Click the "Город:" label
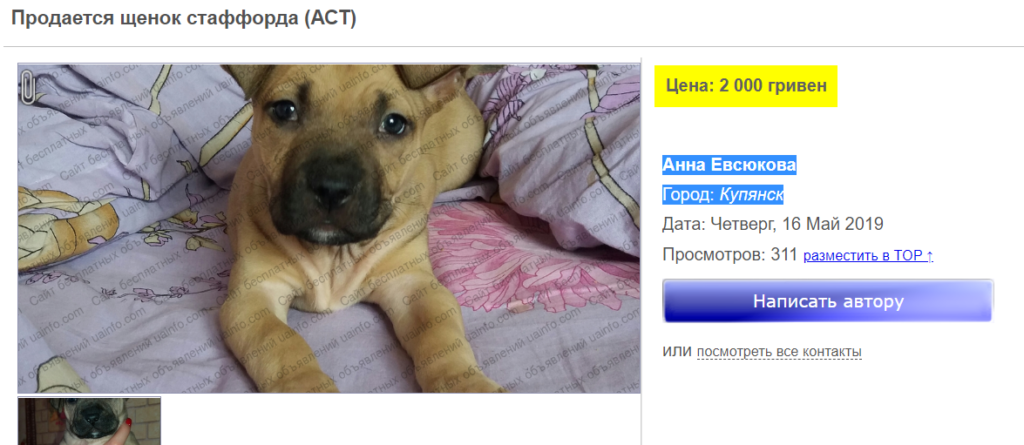1024x445 pixels. 689,195
